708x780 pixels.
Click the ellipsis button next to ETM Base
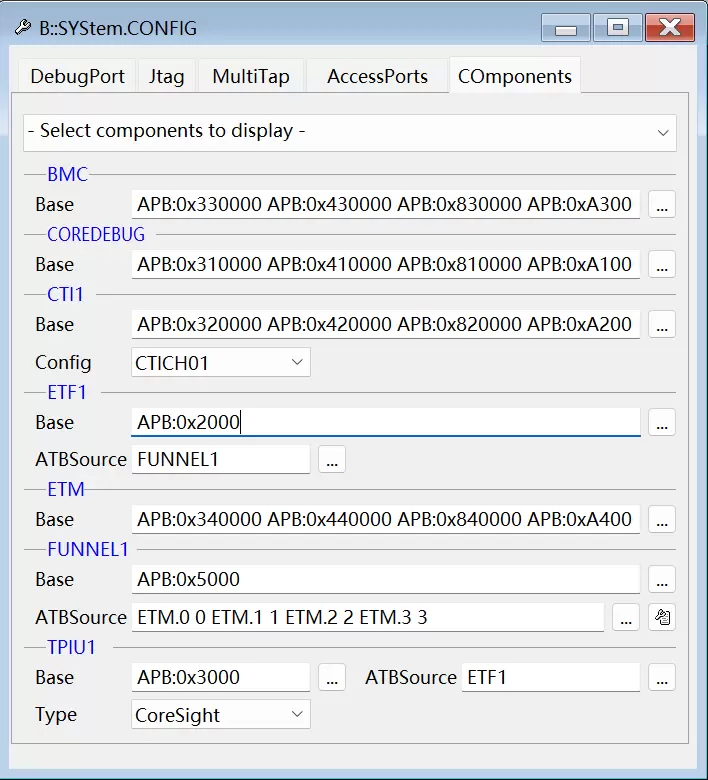pos(662,520)
